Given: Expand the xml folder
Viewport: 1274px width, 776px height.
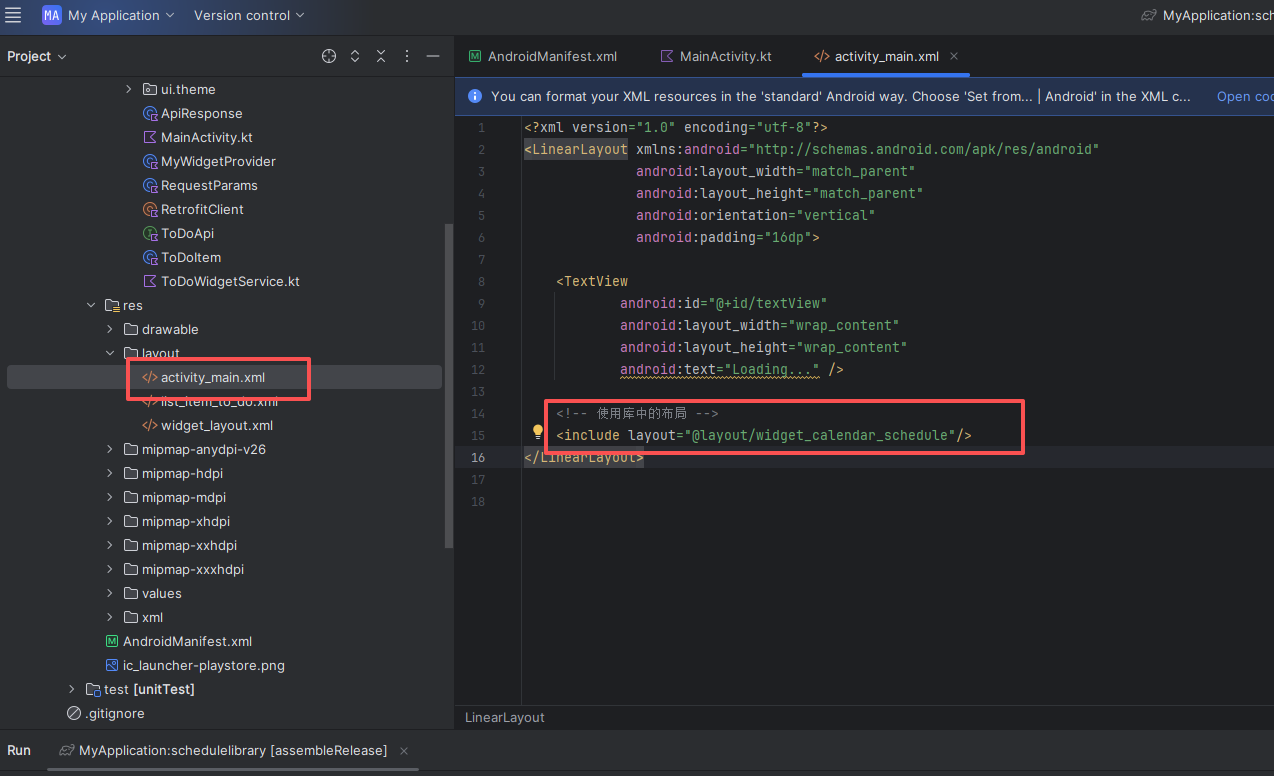Looking at the screenshot, I should pyautogui.click(x=110, y=617).
